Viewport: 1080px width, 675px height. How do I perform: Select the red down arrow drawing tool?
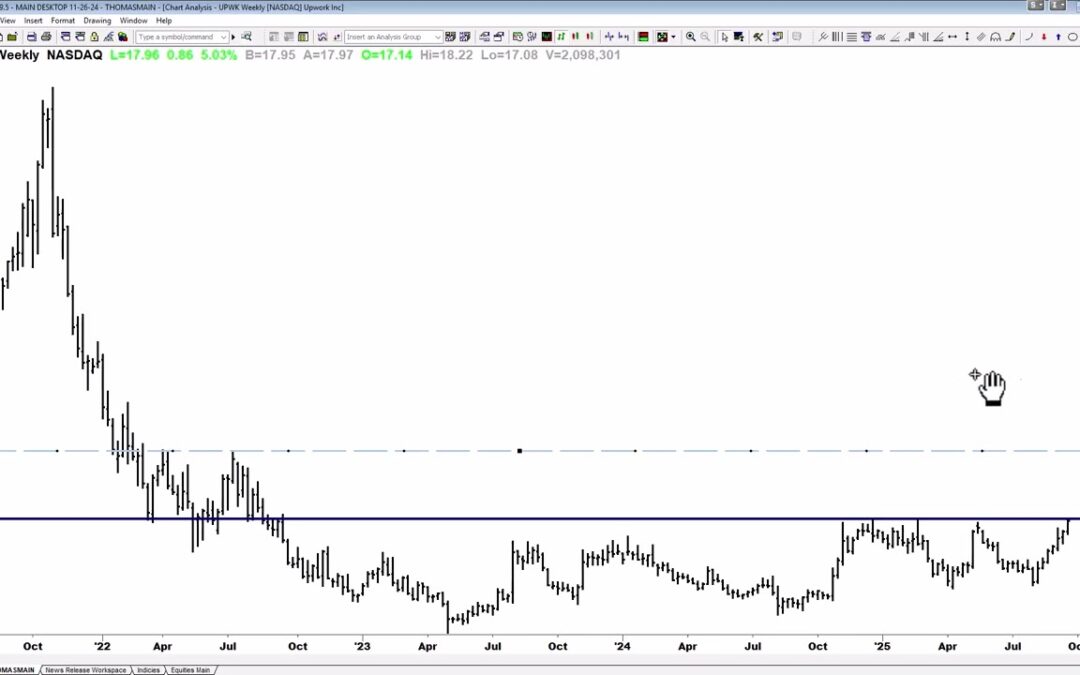coord(1043,37)
